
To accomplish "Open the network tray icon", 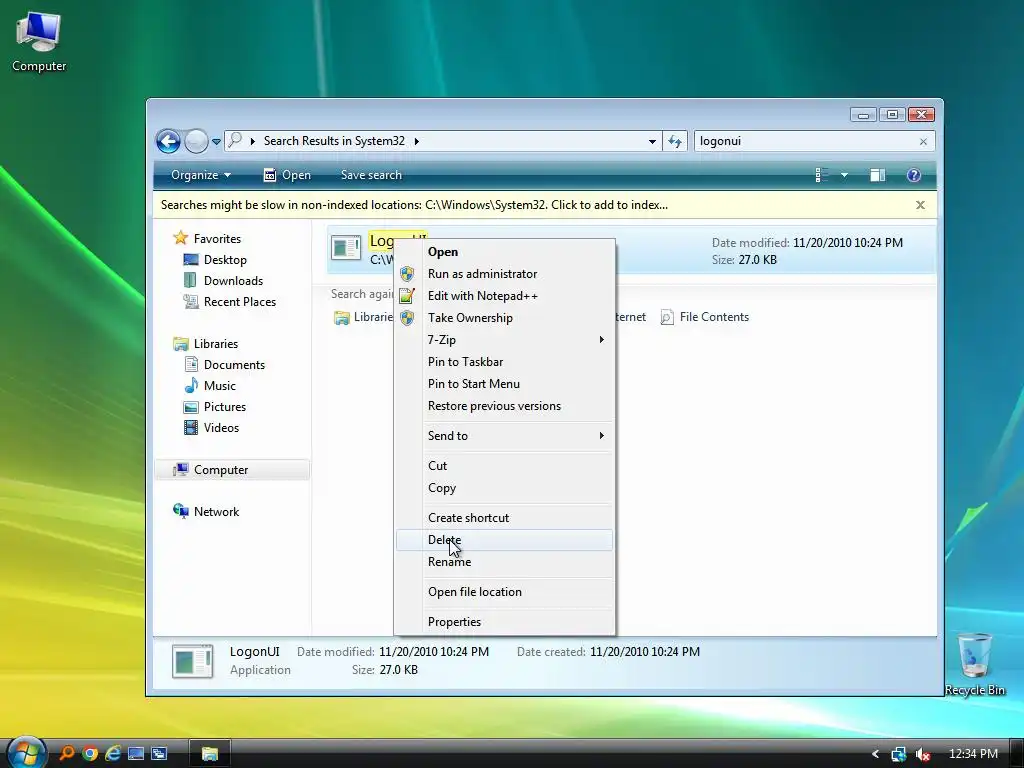I will [x=899, y=754].
